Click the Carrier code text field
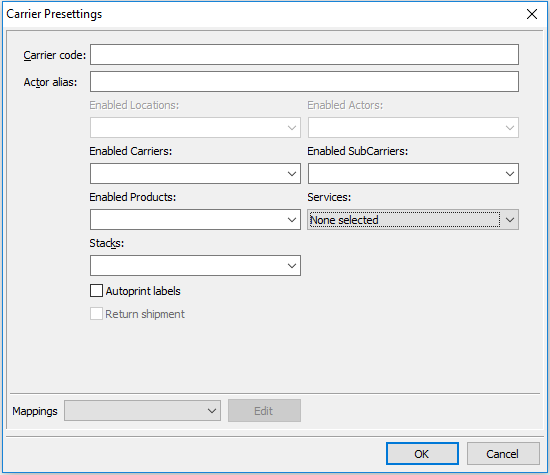This screenshot has width=550, height=475. tap(304, 54)
